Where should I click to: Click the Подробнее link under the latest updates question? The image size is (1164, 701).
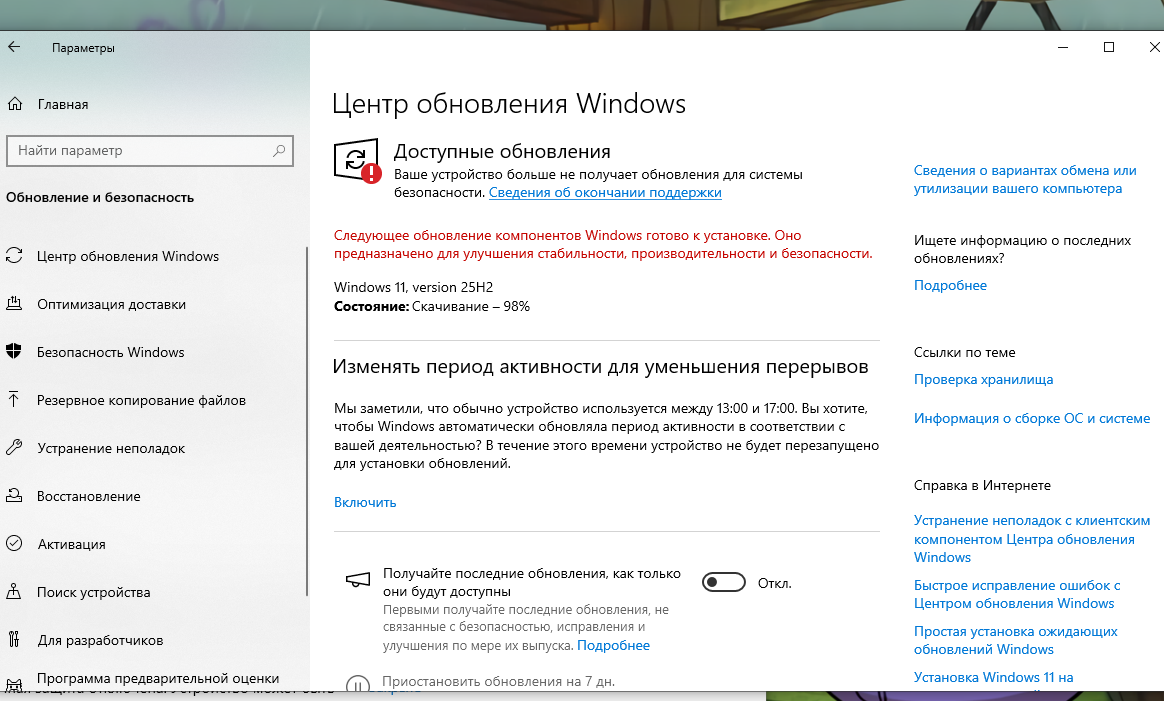[x=950, y=286]
